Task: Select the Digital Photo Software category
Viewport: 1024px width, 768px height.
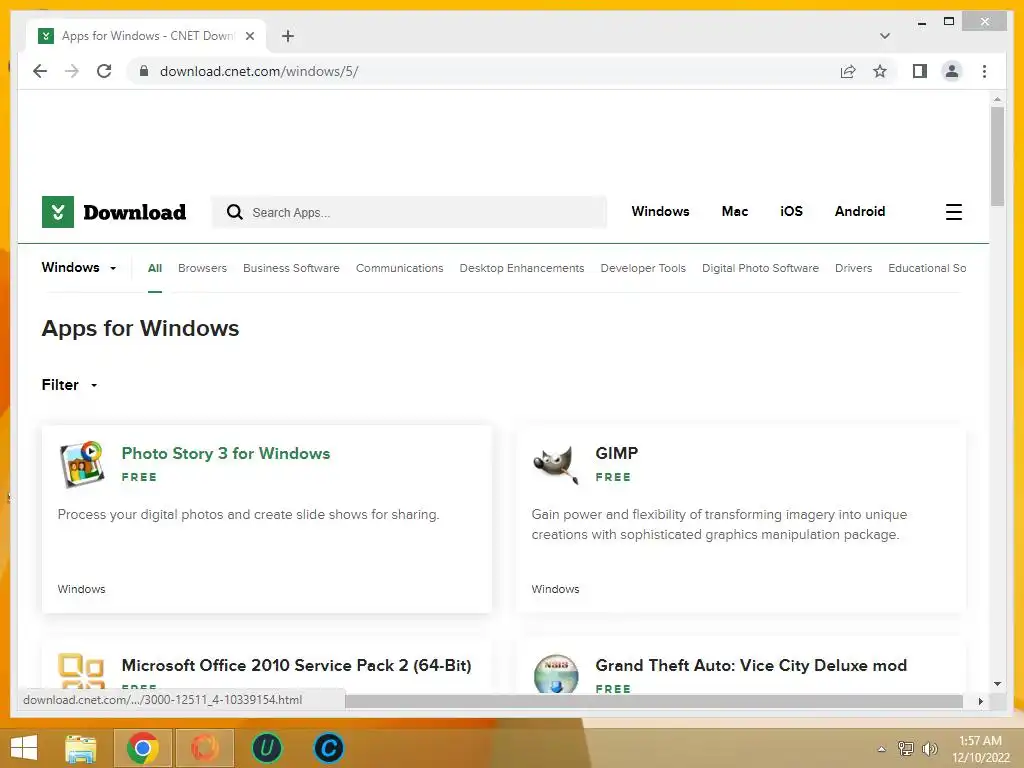Action: [x=760, y=268]
